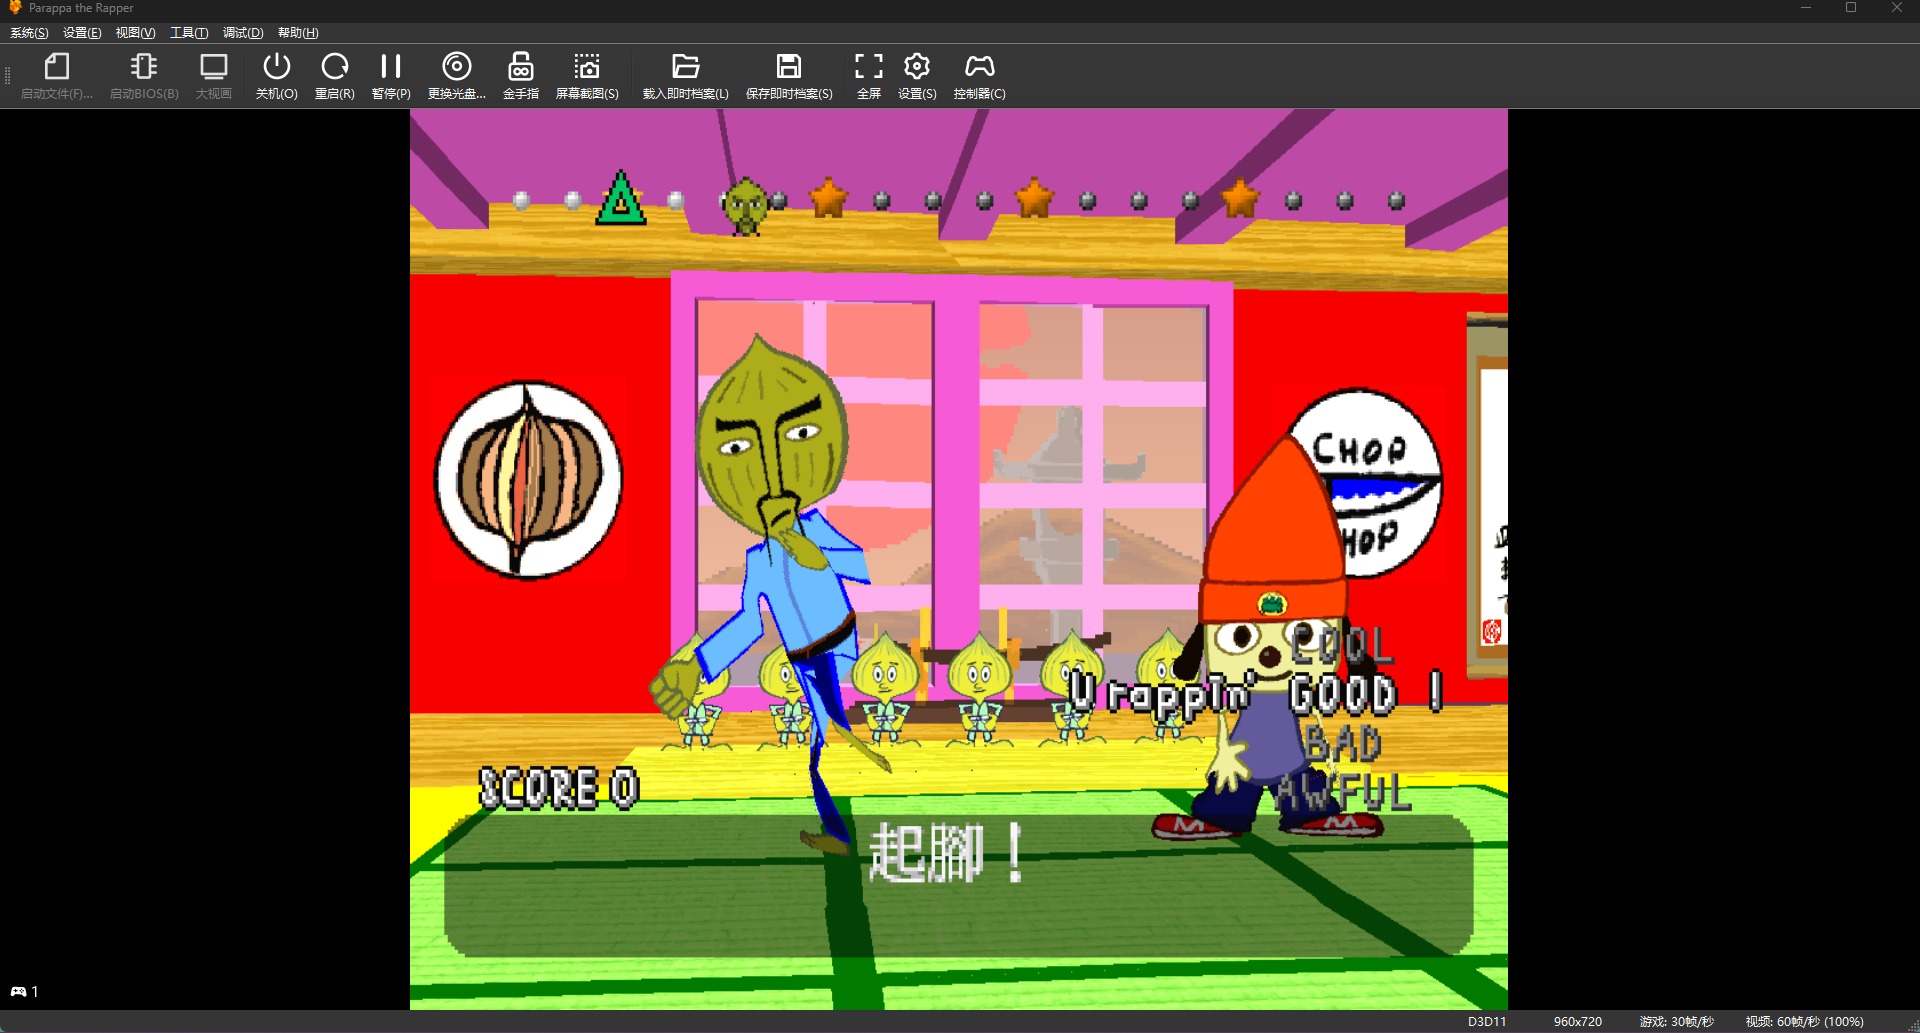
Task: Open Settings gear (设置) toolbar icon
Action: point(917,67)
